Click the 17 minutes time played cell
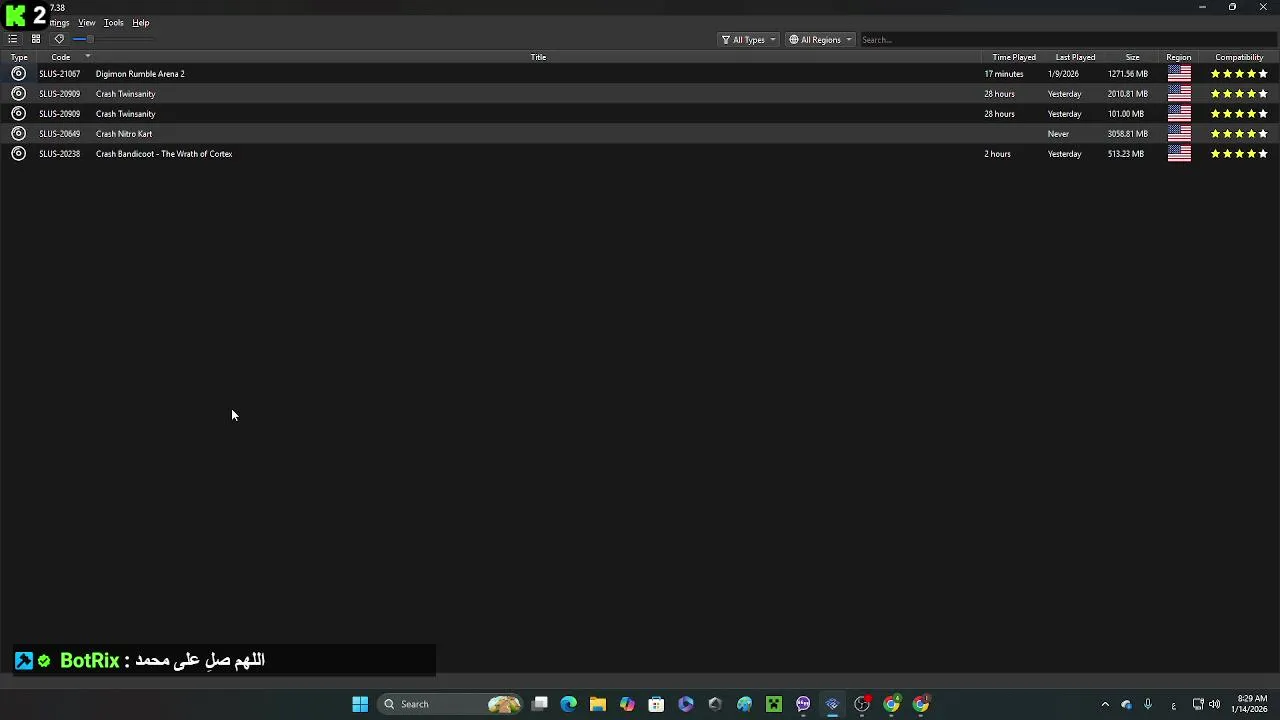This screenshot has height=720, width=1280. click(1004, 74)
